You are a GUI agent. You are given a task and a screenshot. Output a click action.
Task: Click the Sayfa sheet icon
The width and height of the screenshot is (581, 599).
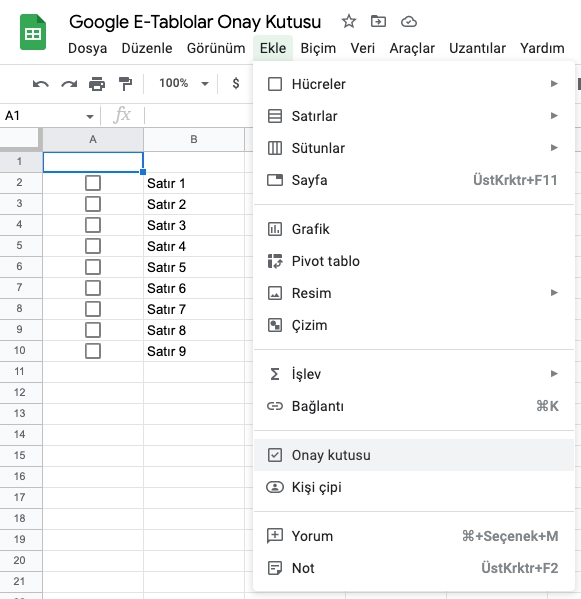point(275,180)
